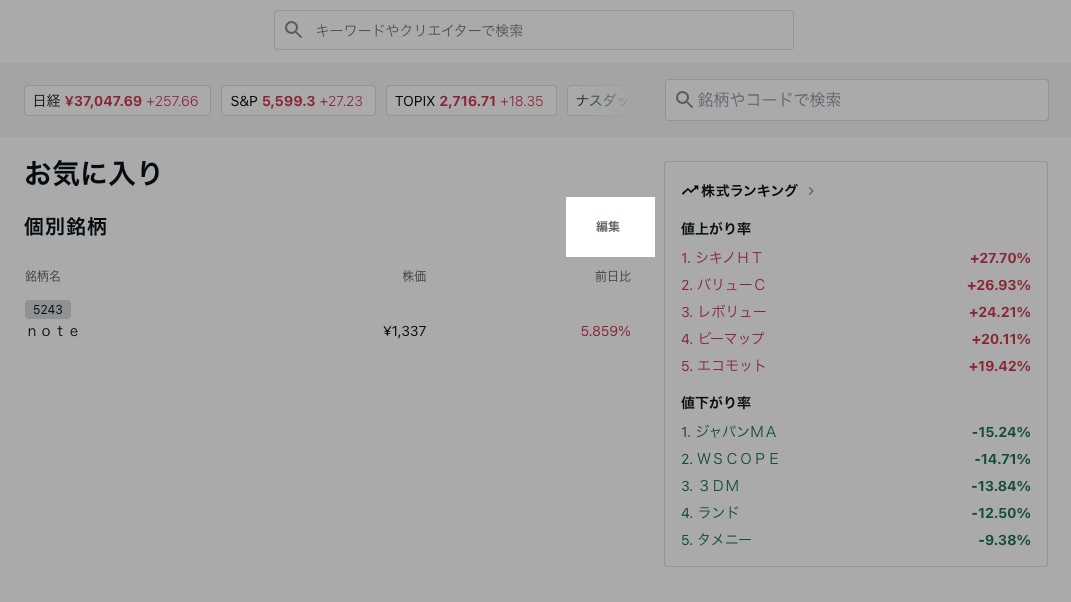The width and height of the screenshot is (1071, 602).
Task: Click the +20.11% gain value
Action: [1001, 339]
